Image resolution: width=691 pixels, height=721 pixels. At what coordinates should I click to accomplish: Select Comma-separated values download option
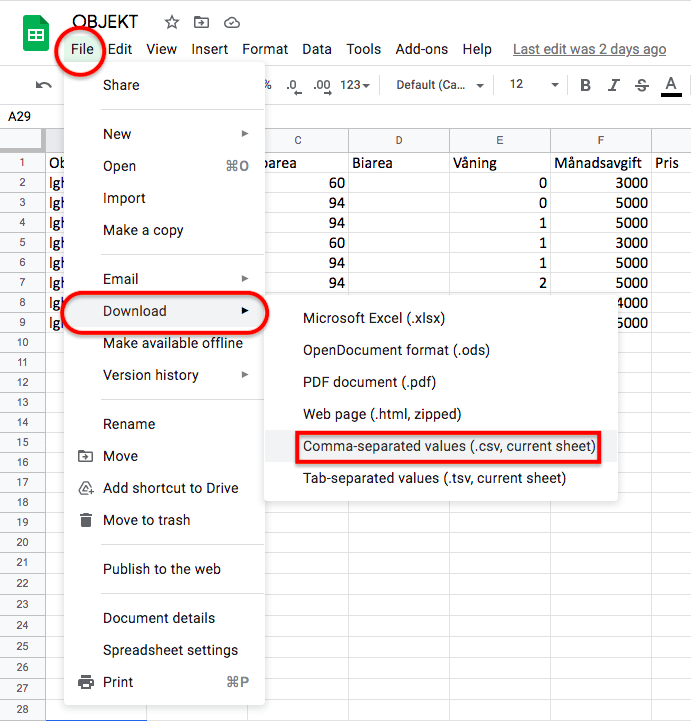(x=449, y=446)
